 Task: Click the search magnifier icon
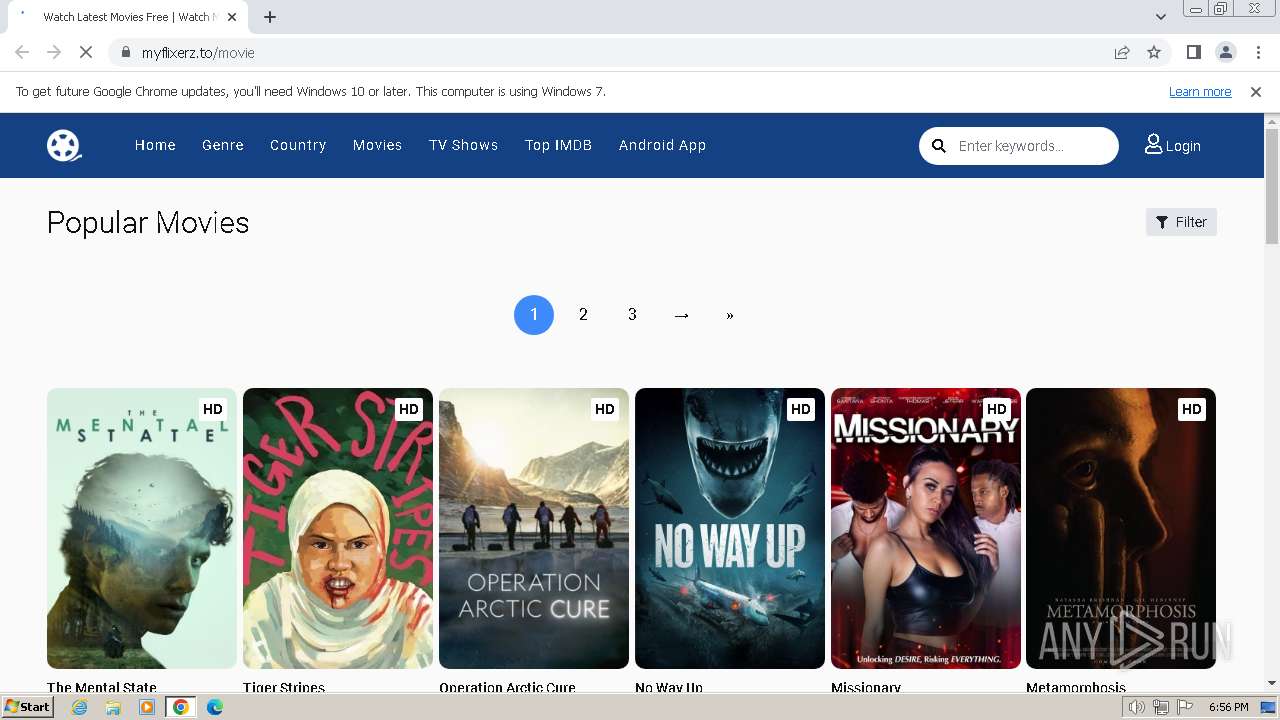[939, 146]
